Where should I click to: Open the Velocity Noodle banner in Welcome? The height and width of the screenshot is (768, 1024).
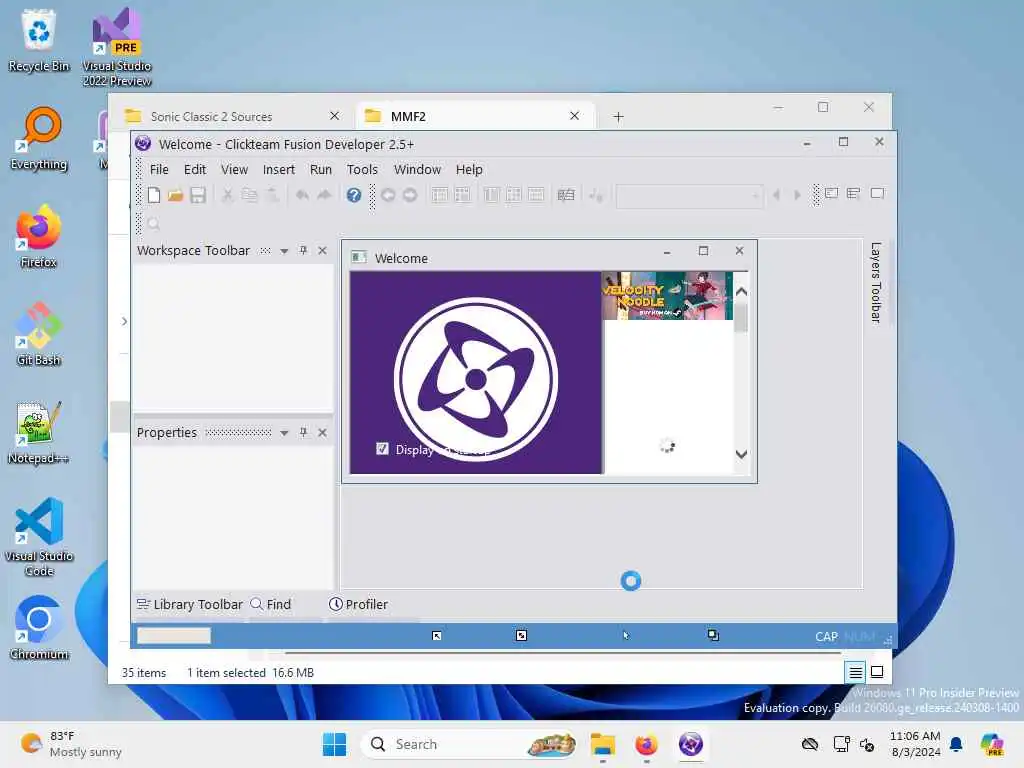click(667, 296)
